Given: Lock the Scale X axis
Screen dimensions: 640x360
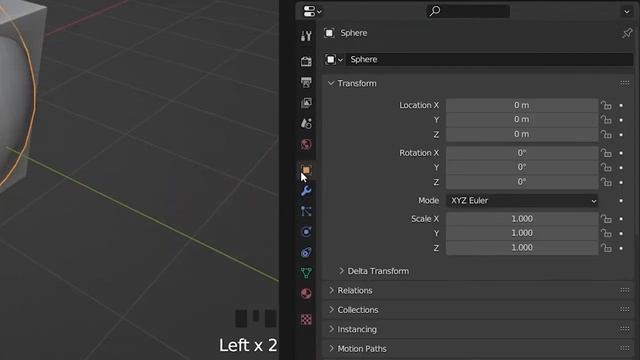Looking at the screenshot, I should [x=606, y=219].
